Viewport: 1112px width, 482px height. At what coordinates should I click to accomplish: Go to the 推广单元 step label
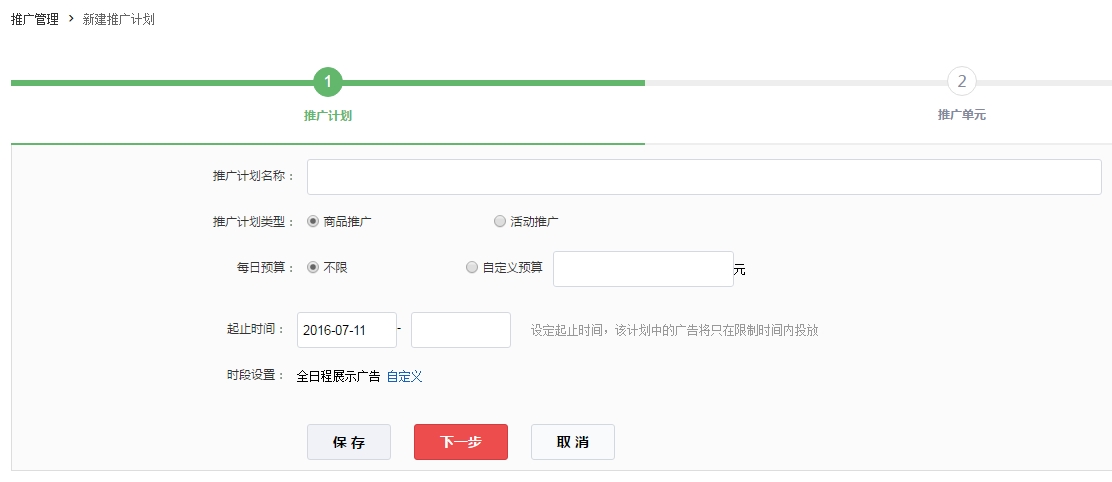point(961,116)
